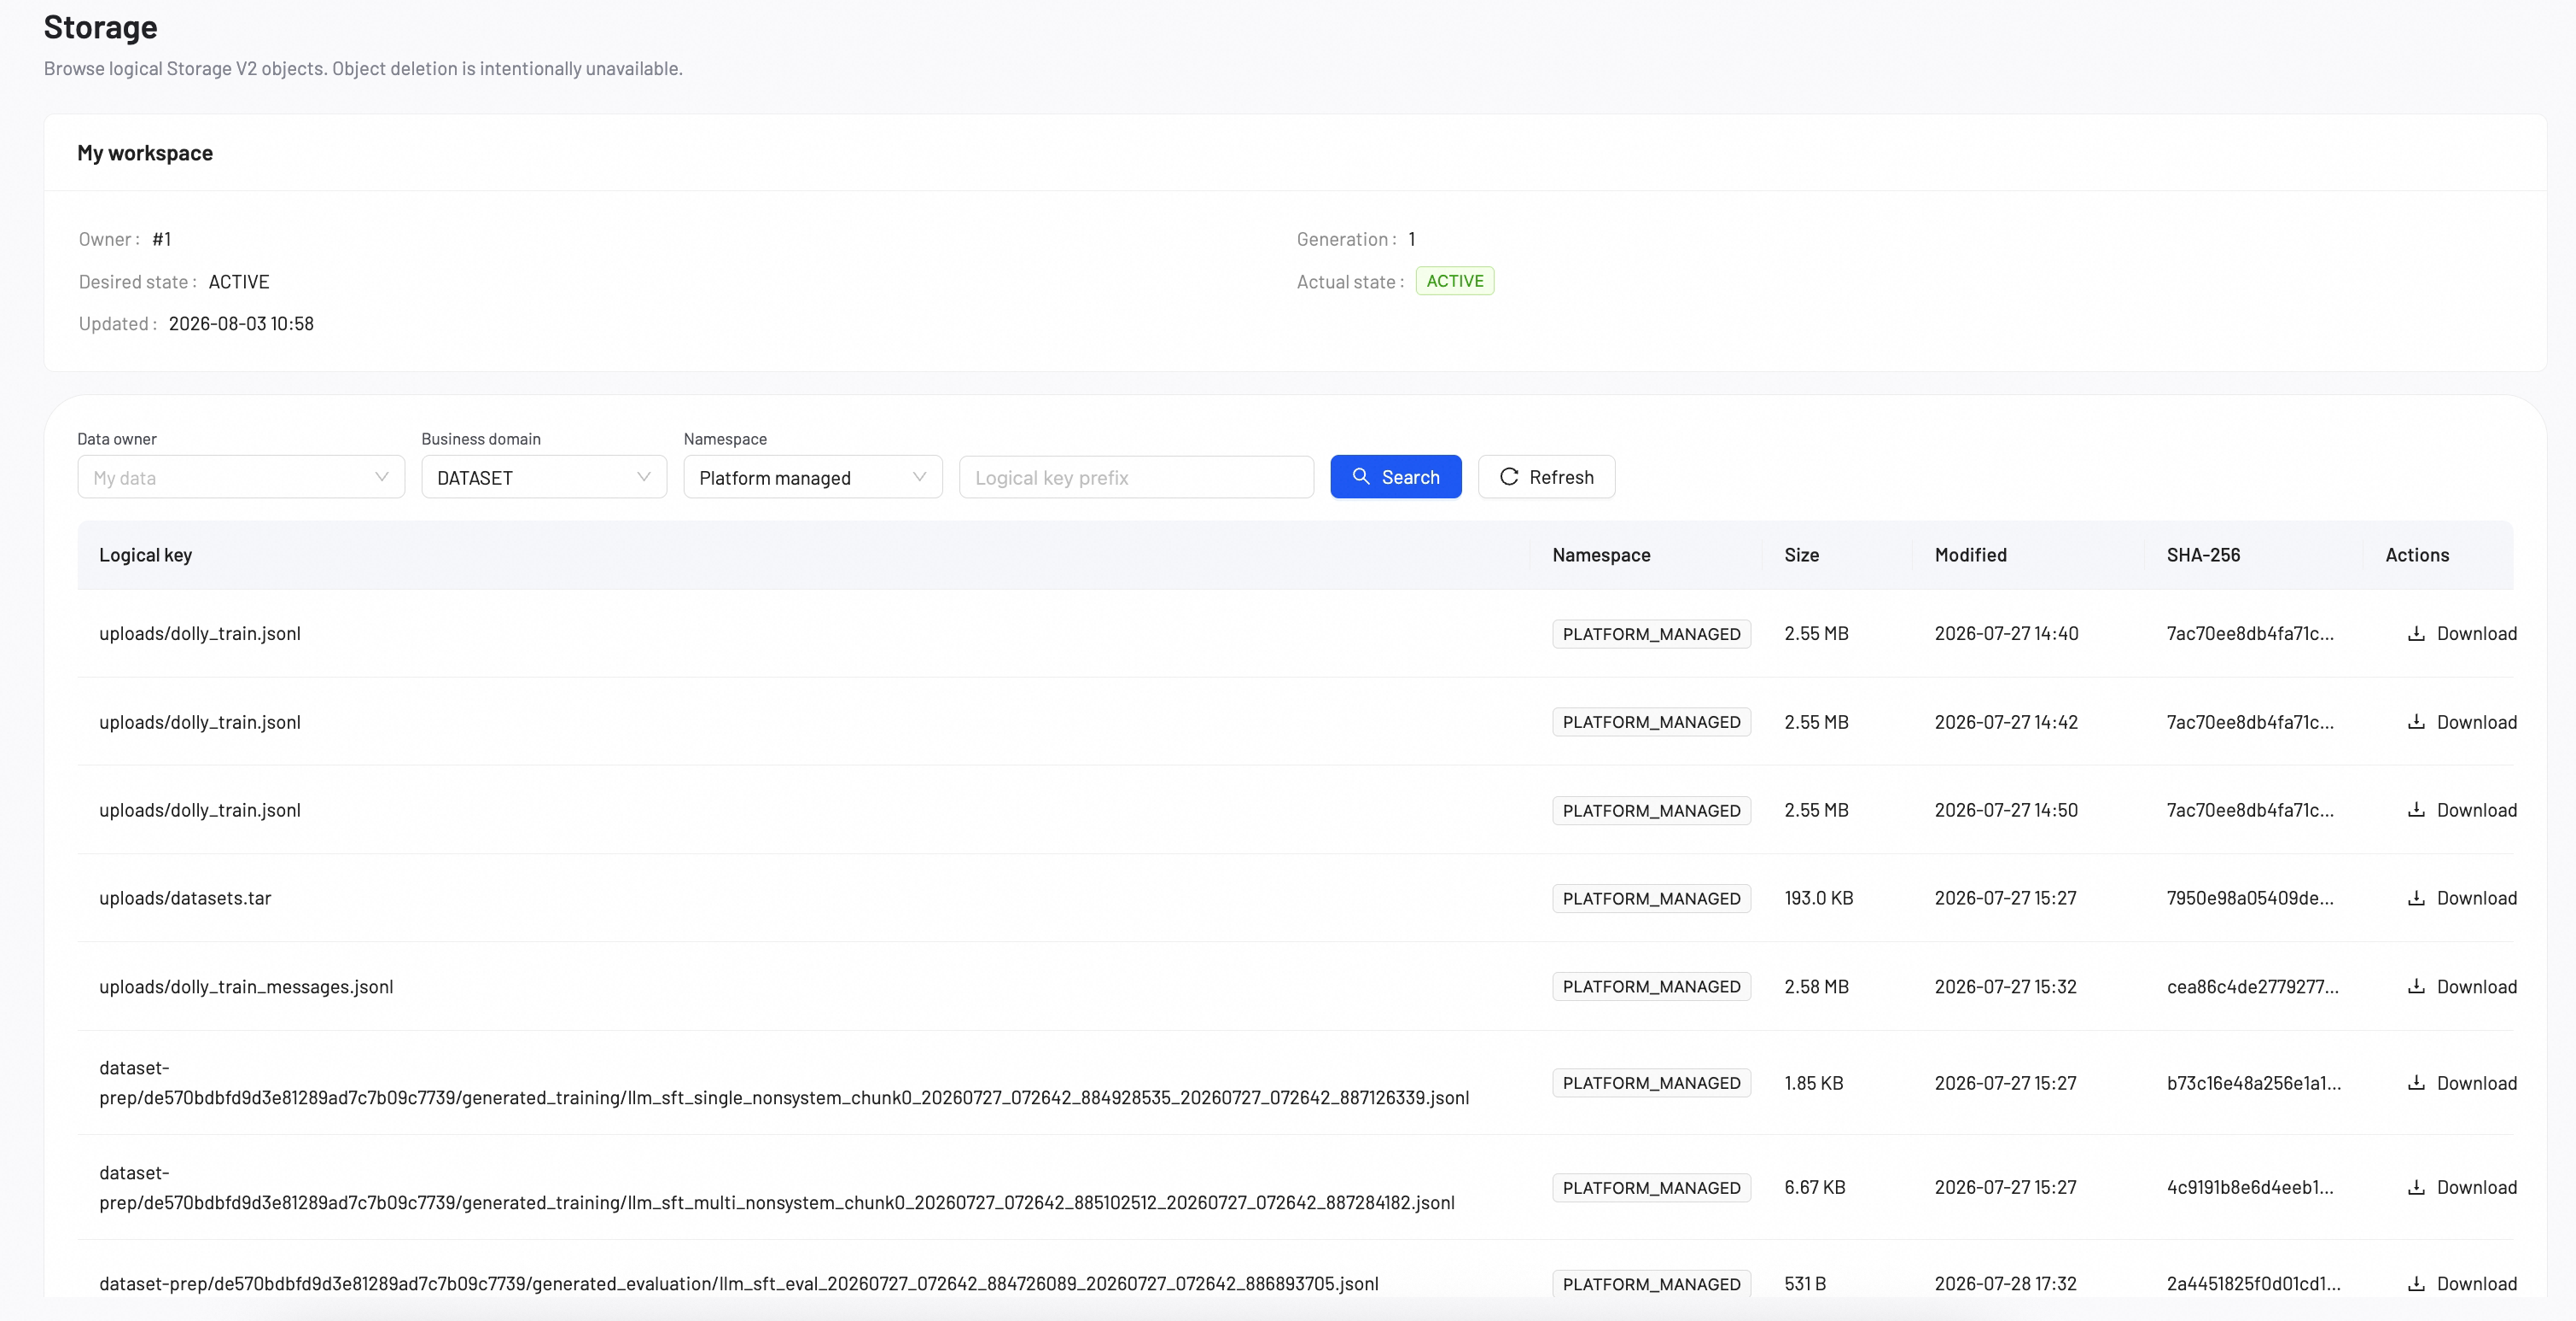Click the download icon for uploads/datasets.tar
Image resolution: width=2576 pixels, height=1321 pixels.
point(2416,898)
